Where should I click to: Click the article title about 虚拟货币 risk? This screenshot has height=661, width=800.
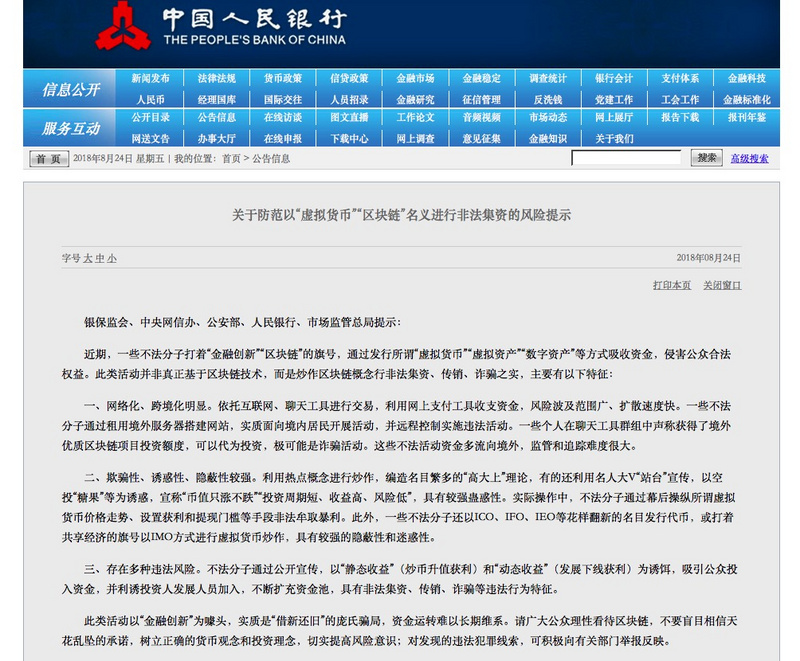tap(401, 215)
